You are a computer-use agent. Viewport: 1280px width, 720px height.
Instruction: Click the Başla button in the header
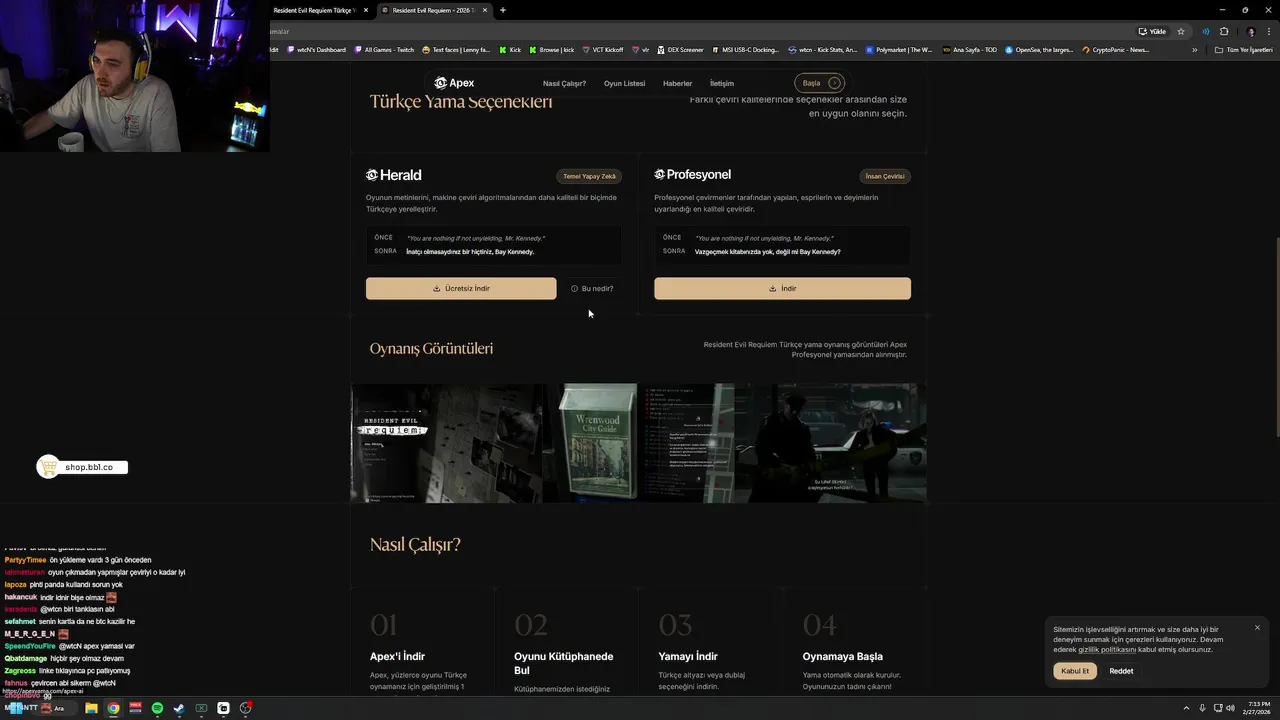[x=820, y=83]
